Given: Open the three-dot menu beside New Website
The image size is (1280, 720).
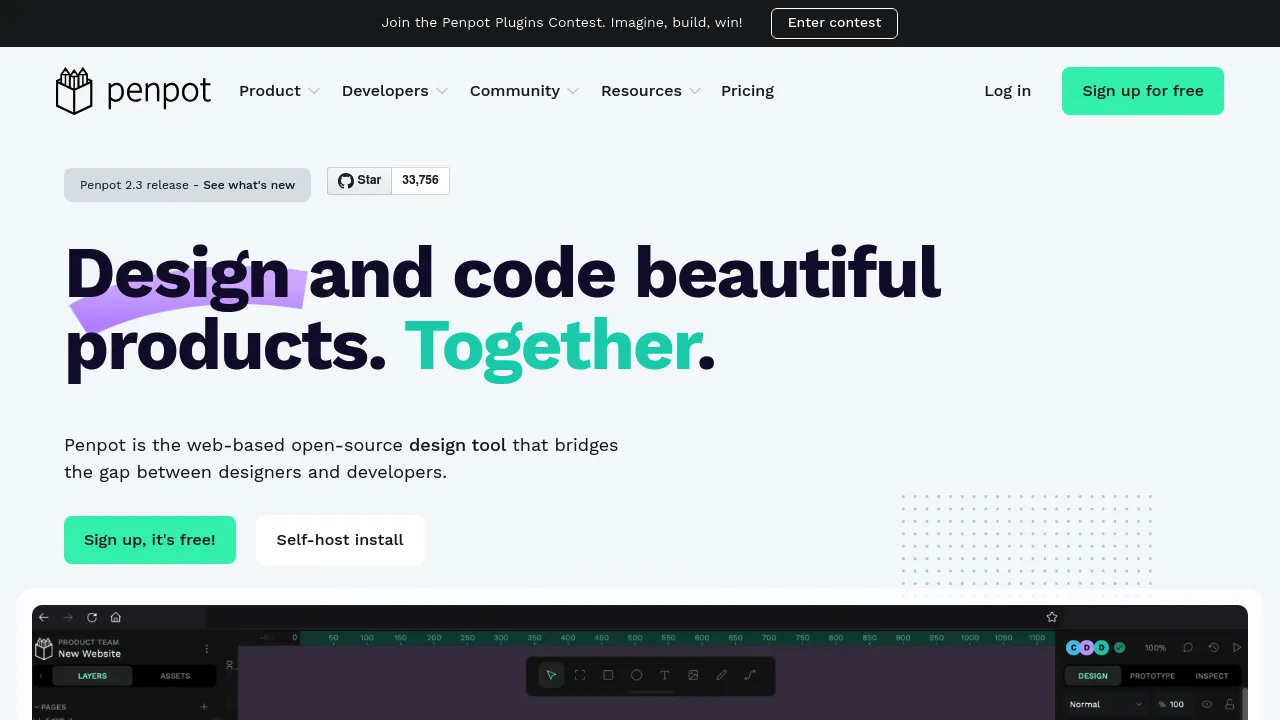Looking at the screenshot, I should click(207, 648).
